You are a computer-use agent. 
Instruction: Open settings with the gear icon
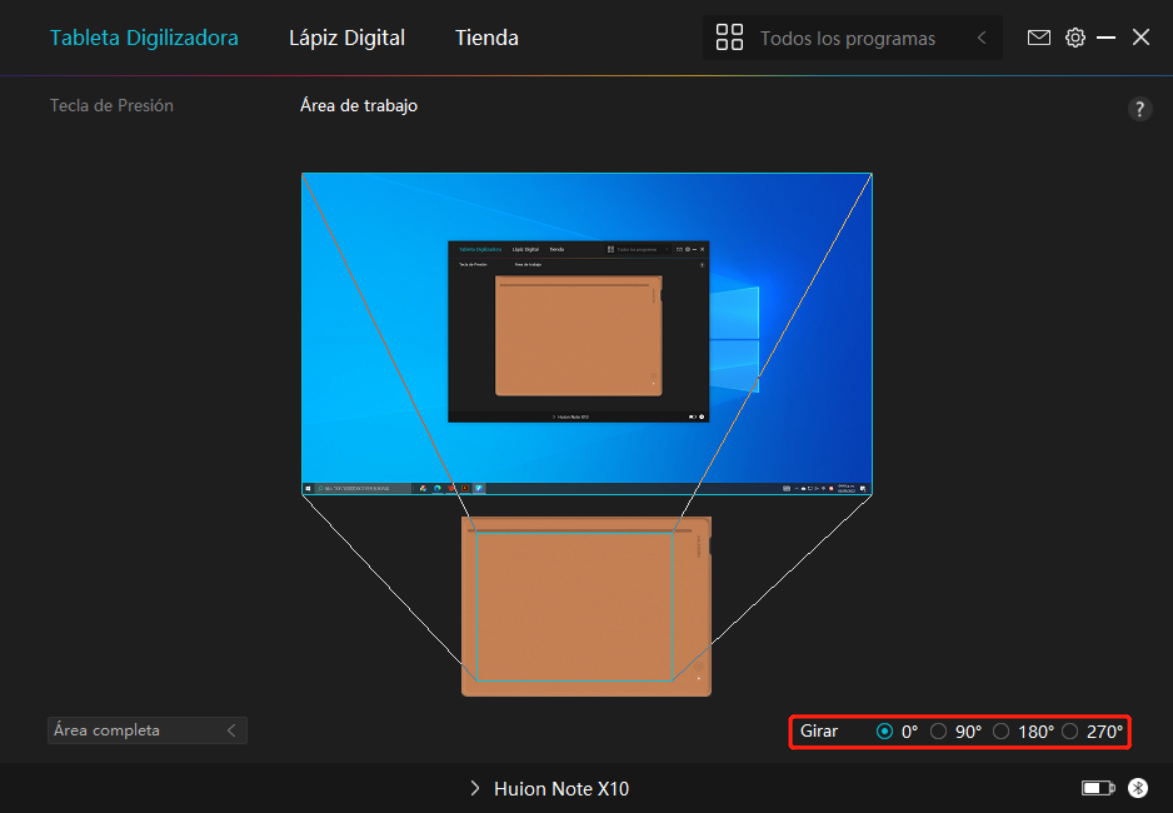[1075, 37]
